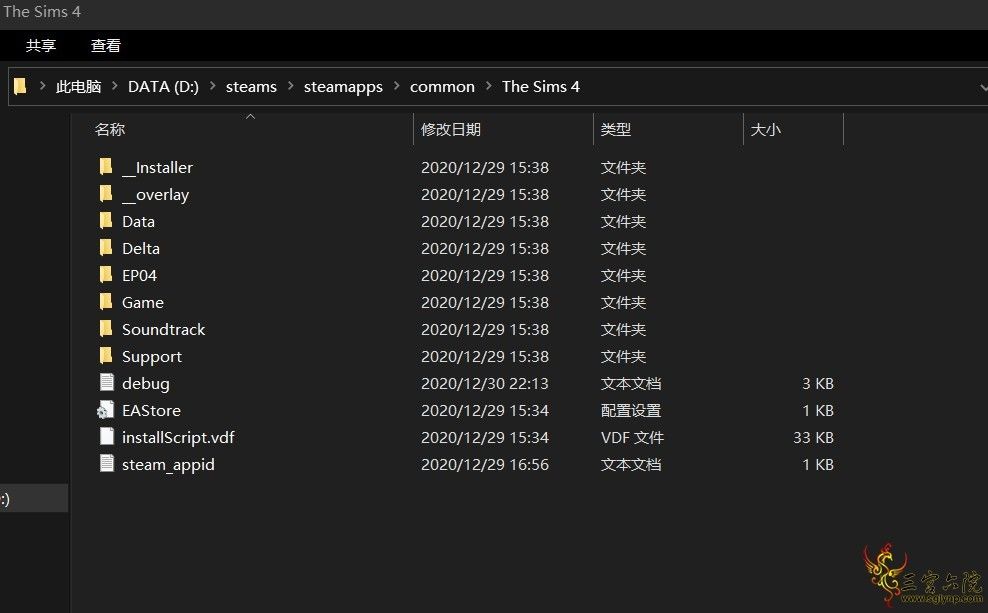The height and width of the screenshot is (613, 988).
Task: Select the Soundtrack folder name
Action: (163, 329)
